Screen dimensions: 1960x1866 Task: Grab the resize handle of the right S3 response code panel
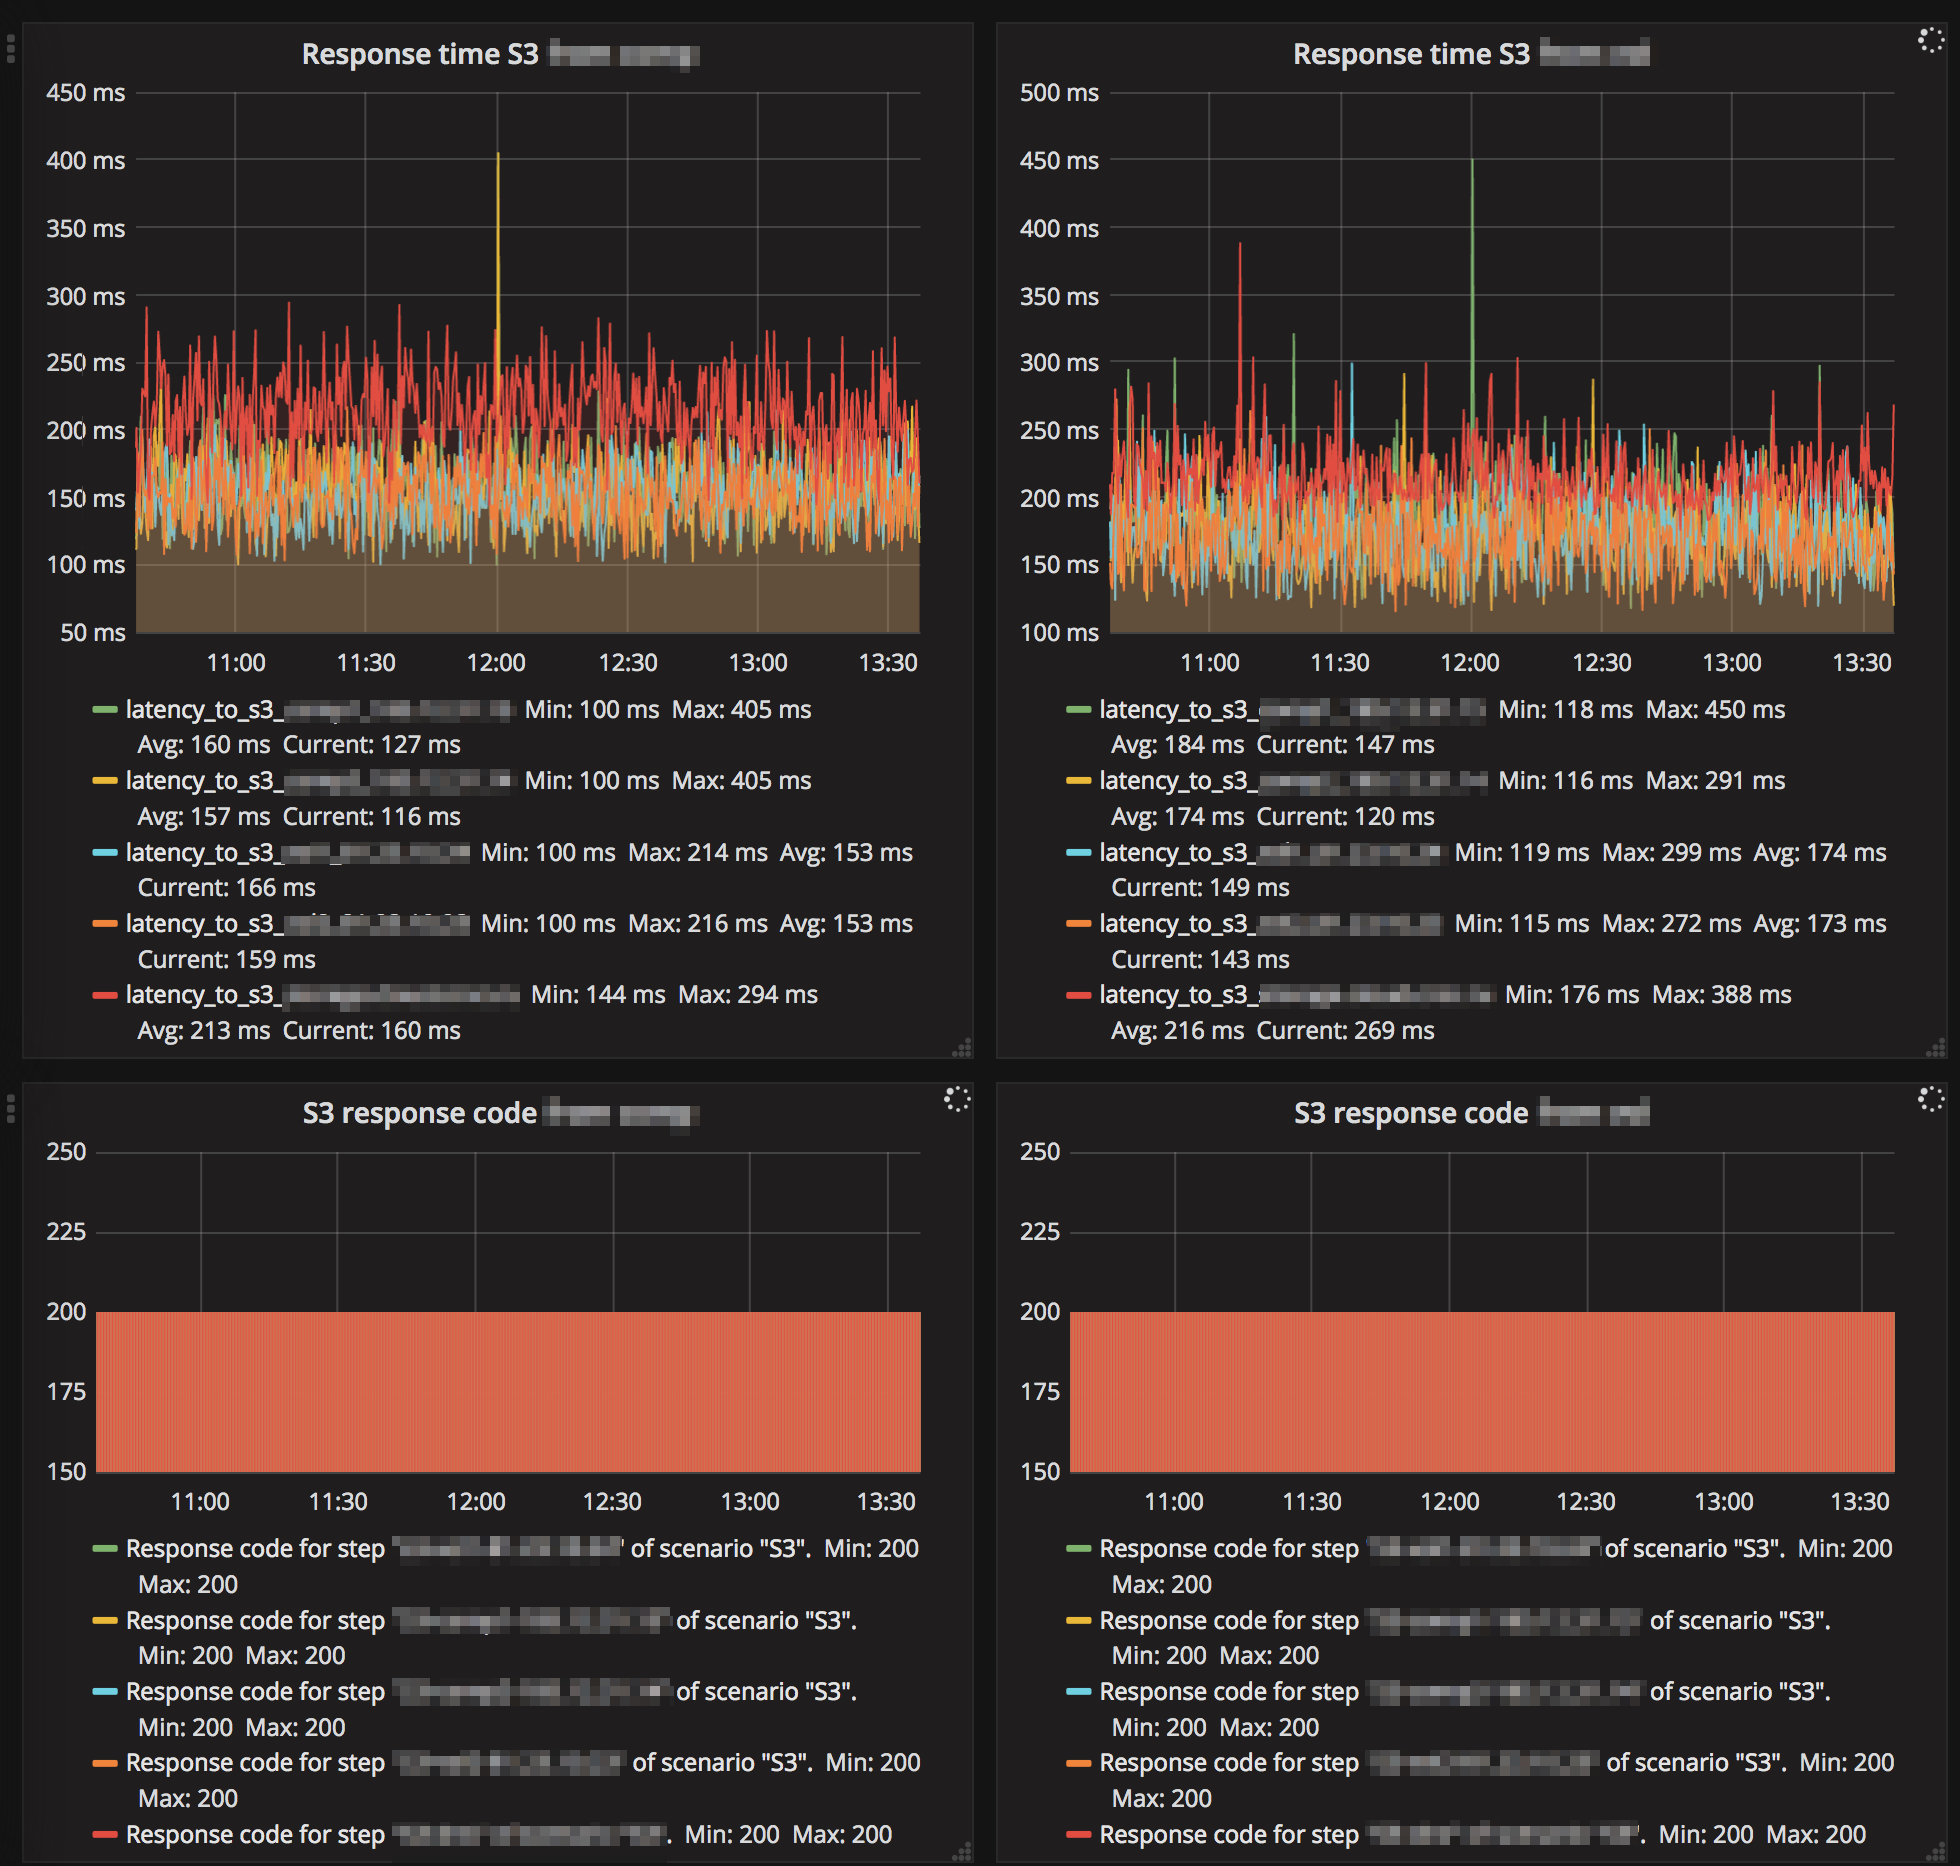click(x=1936, y=1853)
